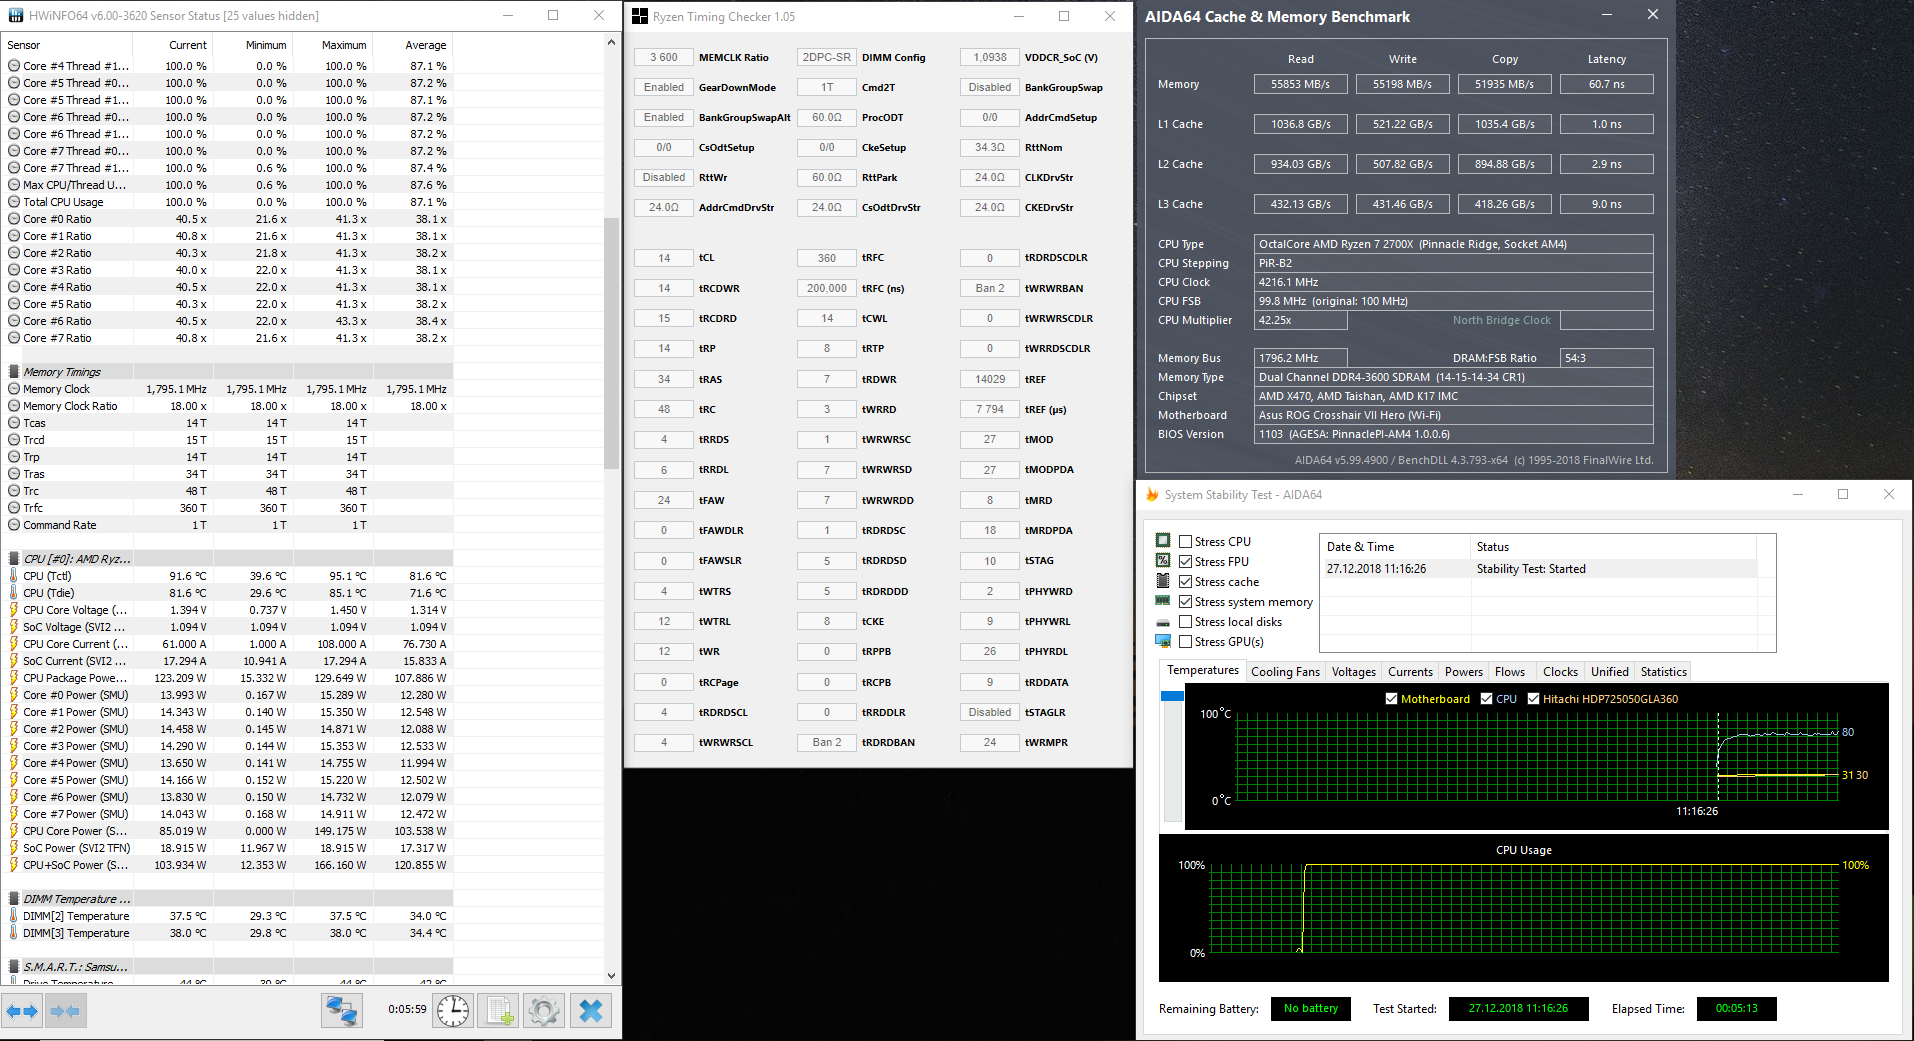This screenshot has height=1041, width=1914.
Task: Click the tCL value 14 box
Action: point(664,258)
